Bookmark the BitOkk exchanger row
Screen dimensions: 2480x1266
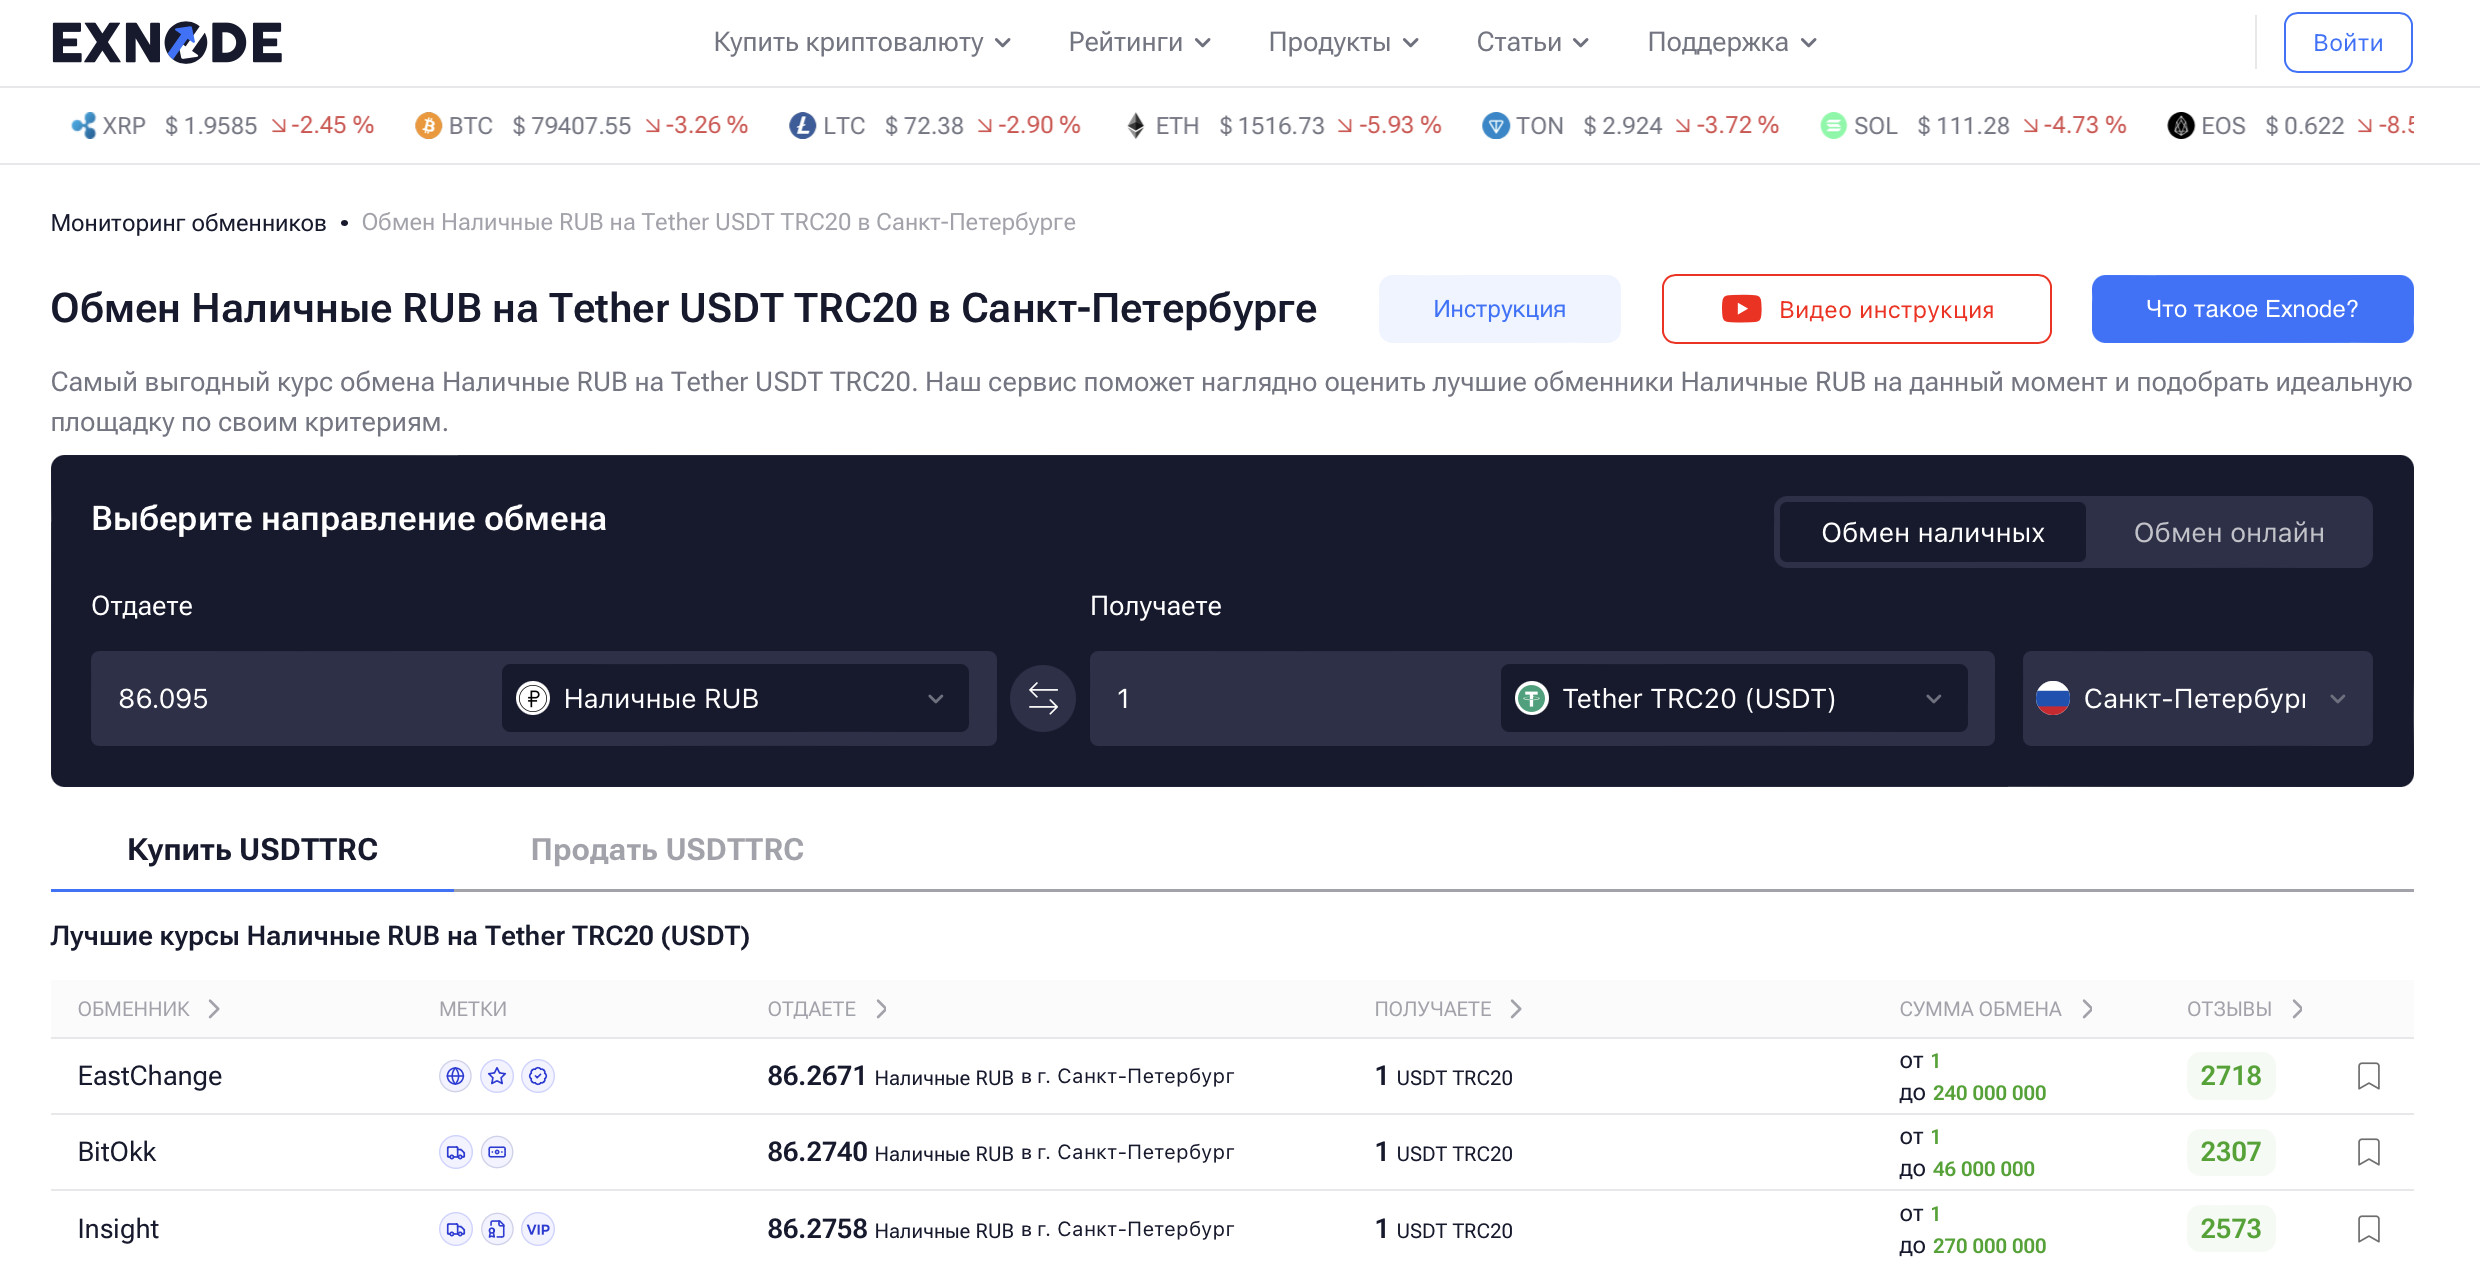tap(2368, 1152)
